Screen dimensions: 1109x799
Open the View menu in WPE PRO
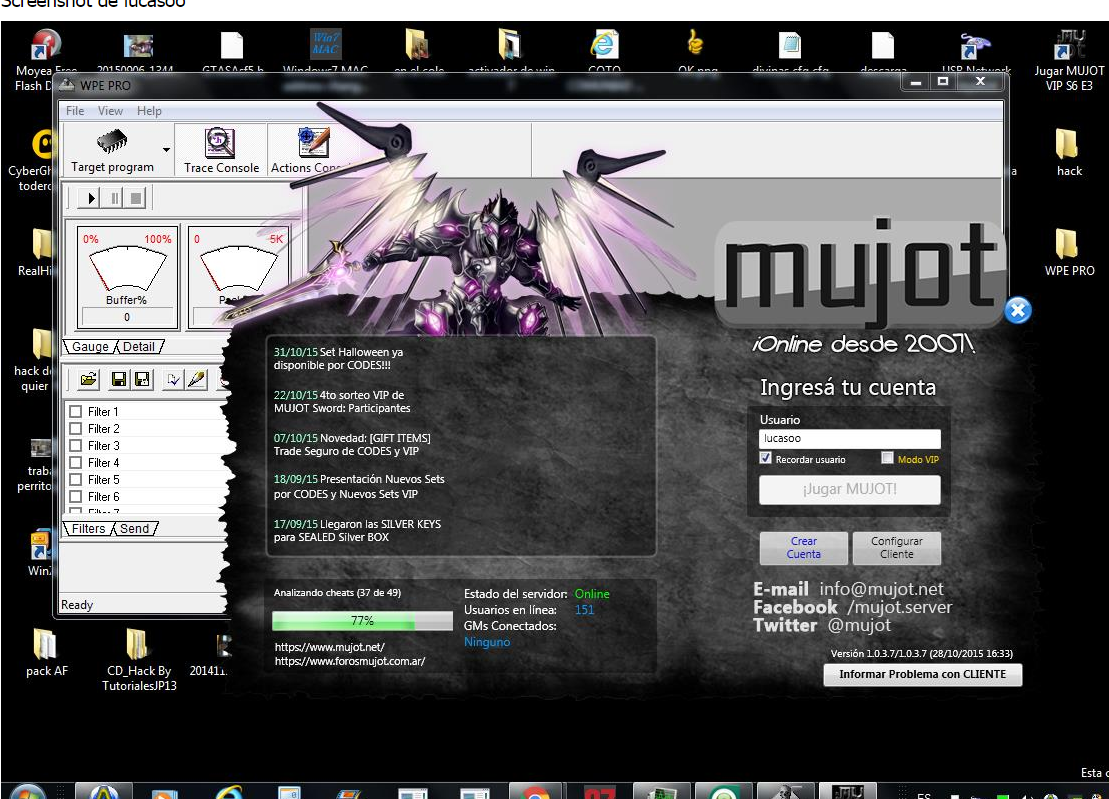110,111
